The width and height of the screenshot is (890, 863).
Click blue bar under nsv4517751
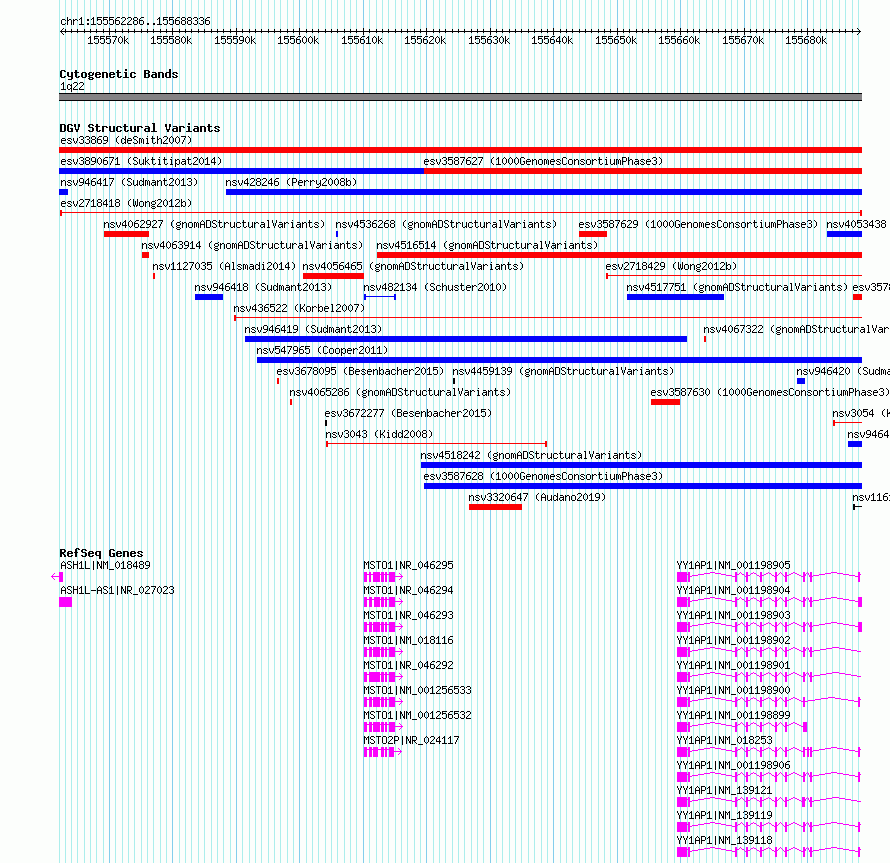[675, 297]
